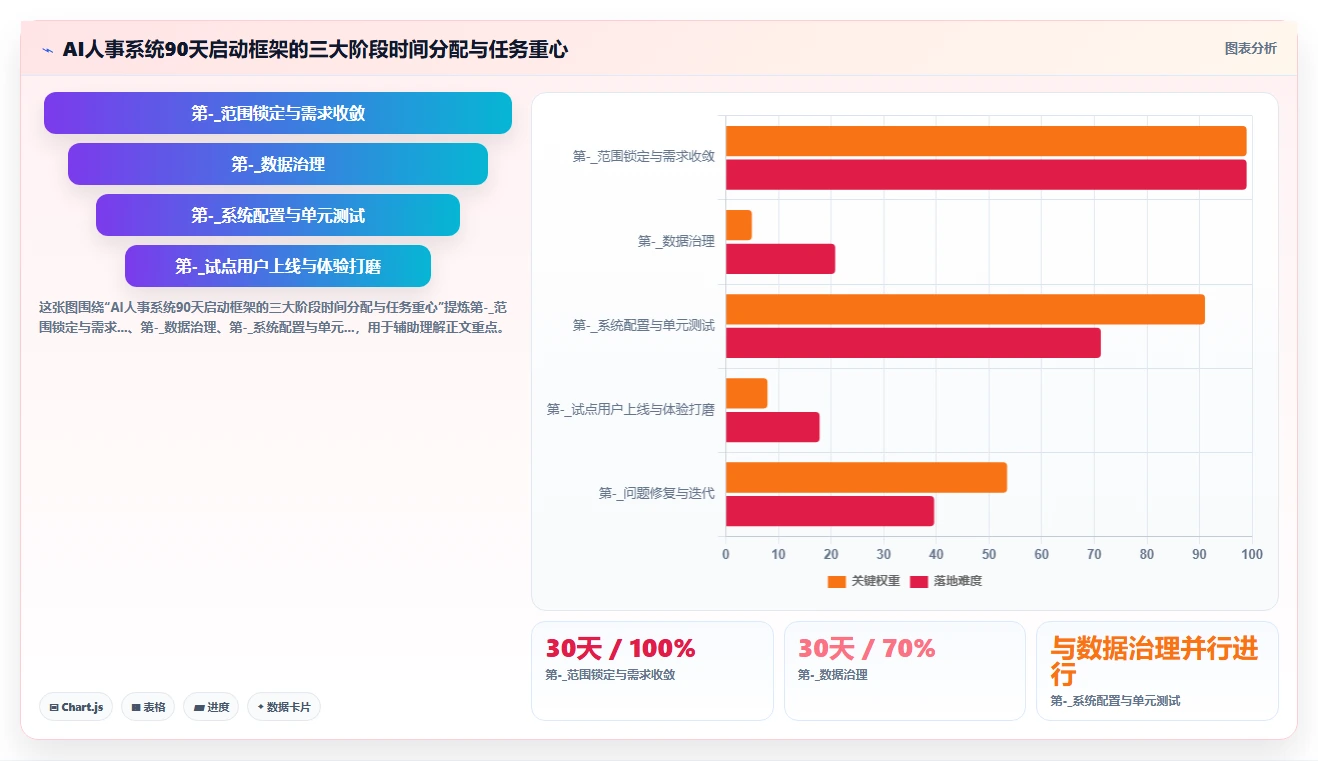
Task: Click the 图表分析 label at top right
Action: coord(1250,48)
